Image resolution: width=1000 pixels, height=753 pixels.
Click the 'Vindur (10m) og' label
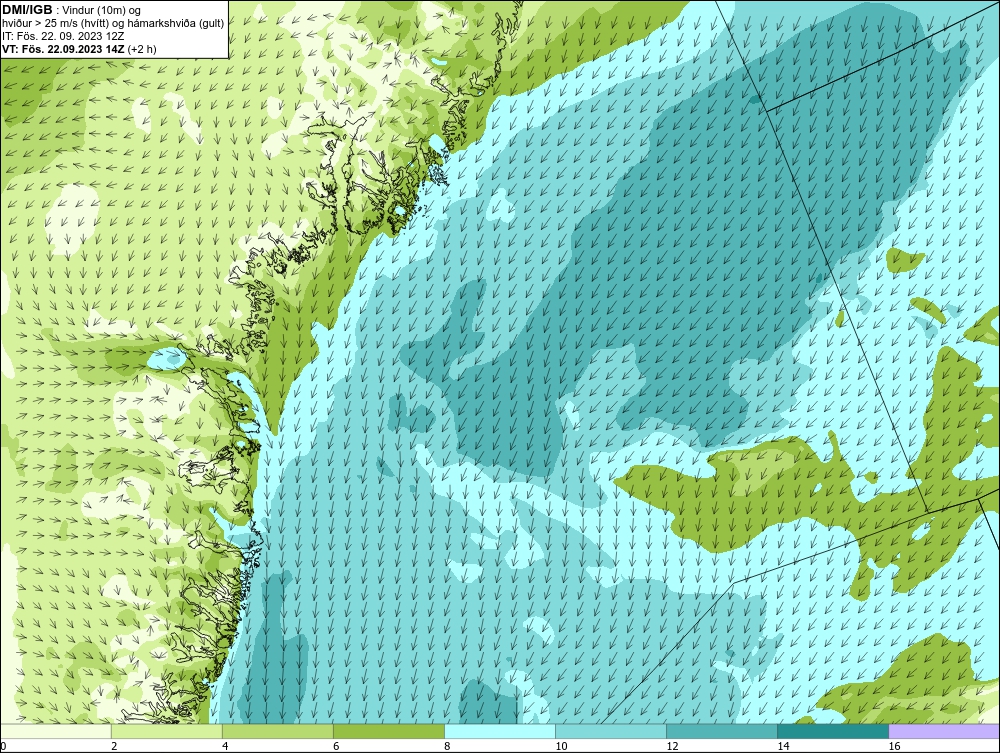tap(102, 11)
